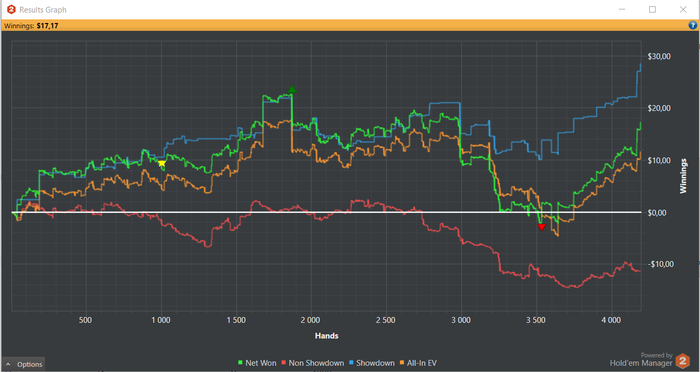Click the 3 000 hands axis label

click(461, 320)
